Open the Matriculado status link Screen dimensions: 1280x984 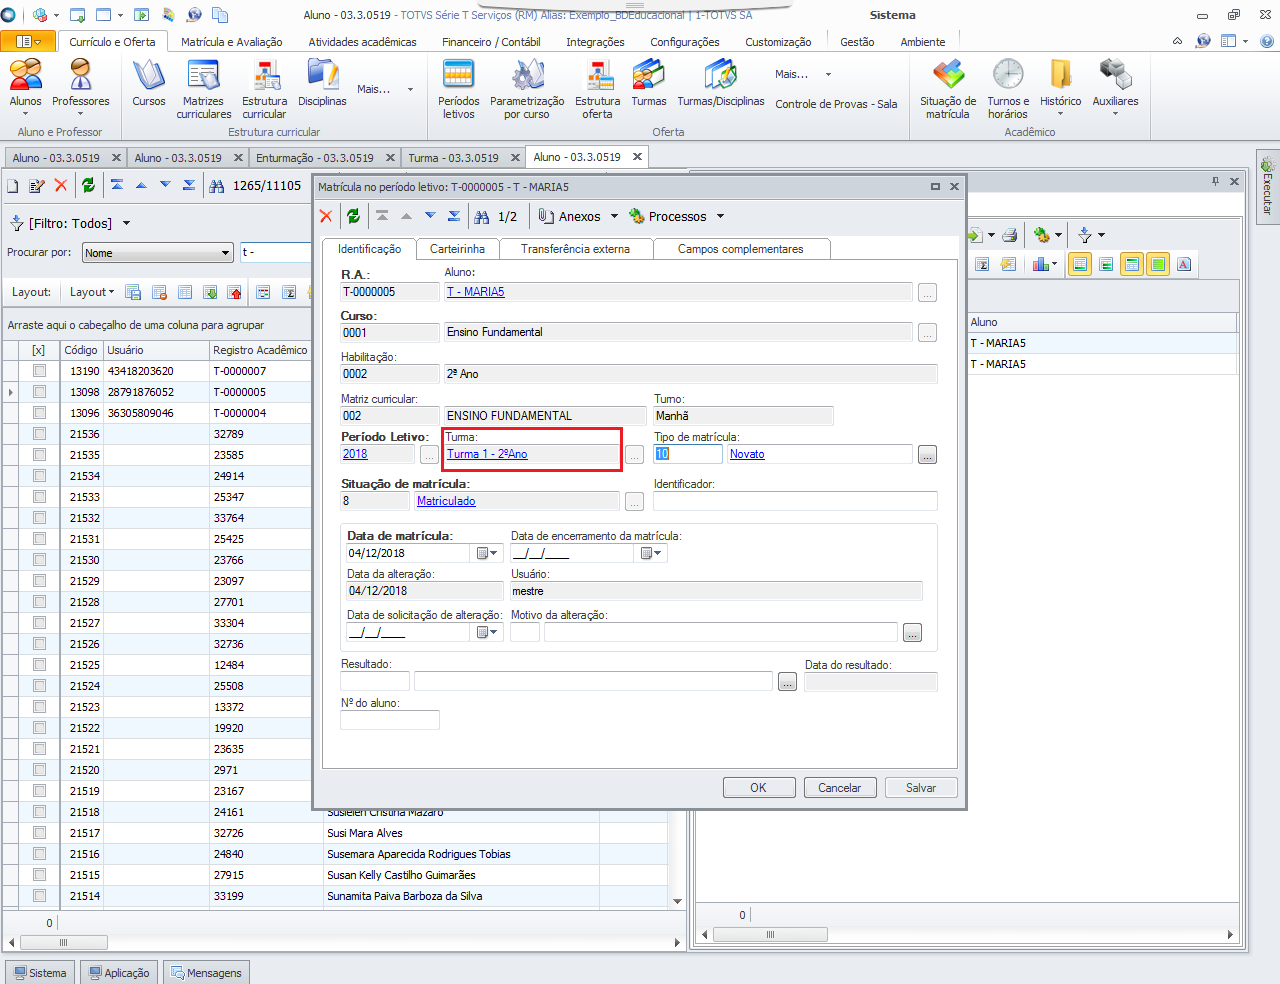446,501
